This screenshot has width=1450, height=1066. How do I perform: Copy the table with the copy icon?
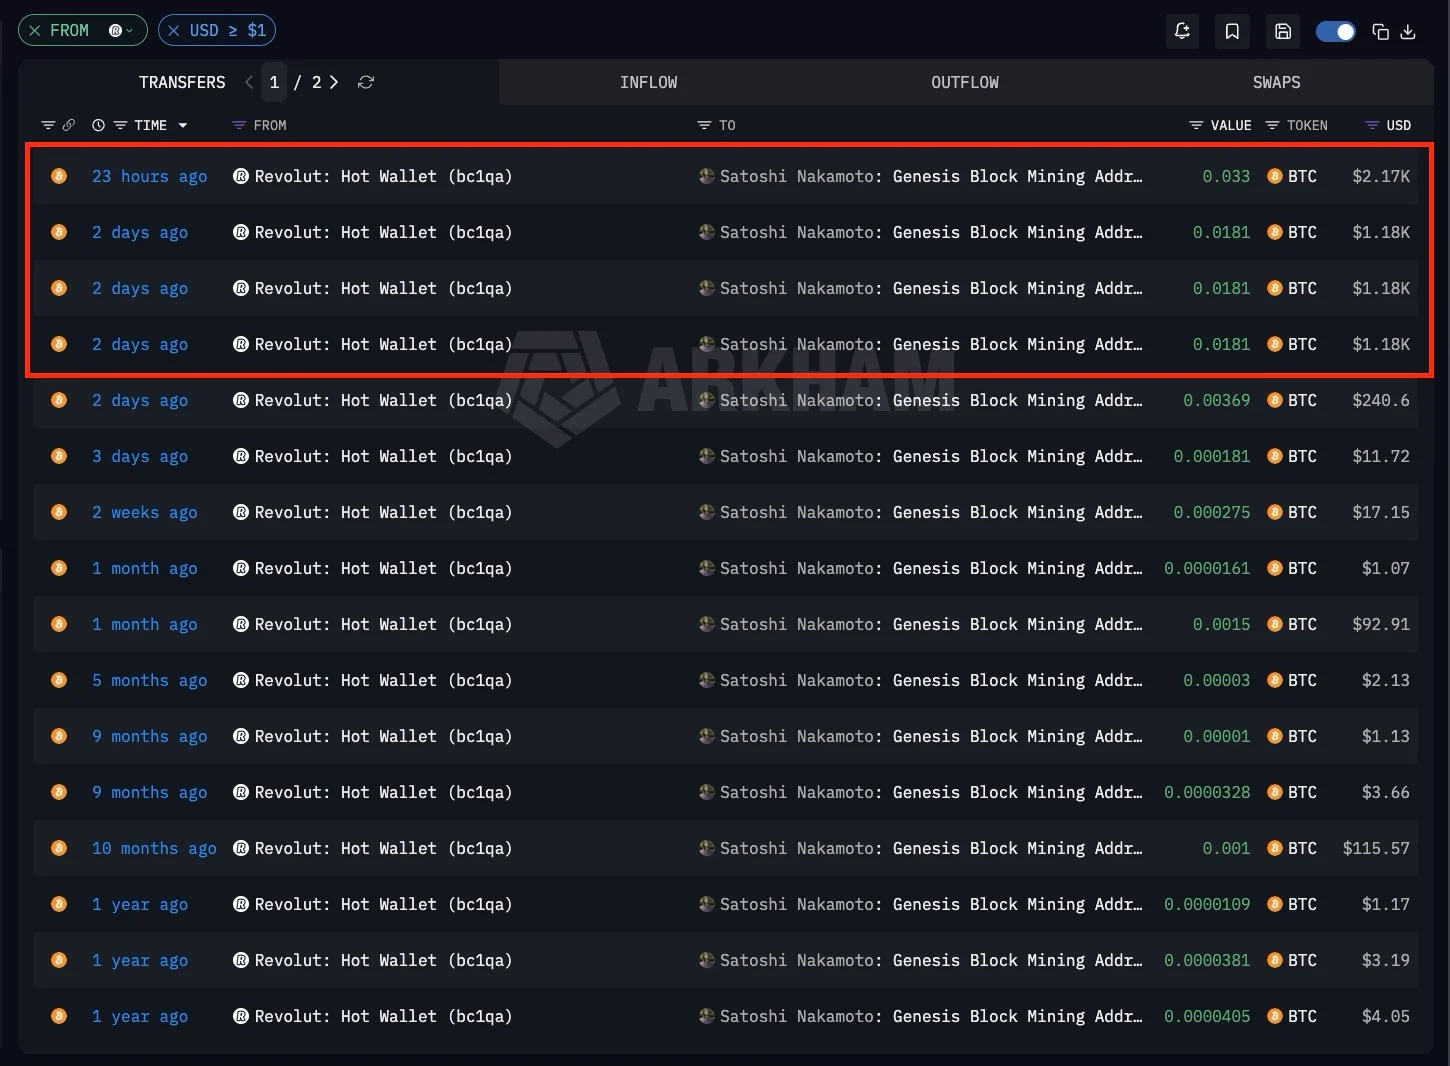coord(1381,31)
